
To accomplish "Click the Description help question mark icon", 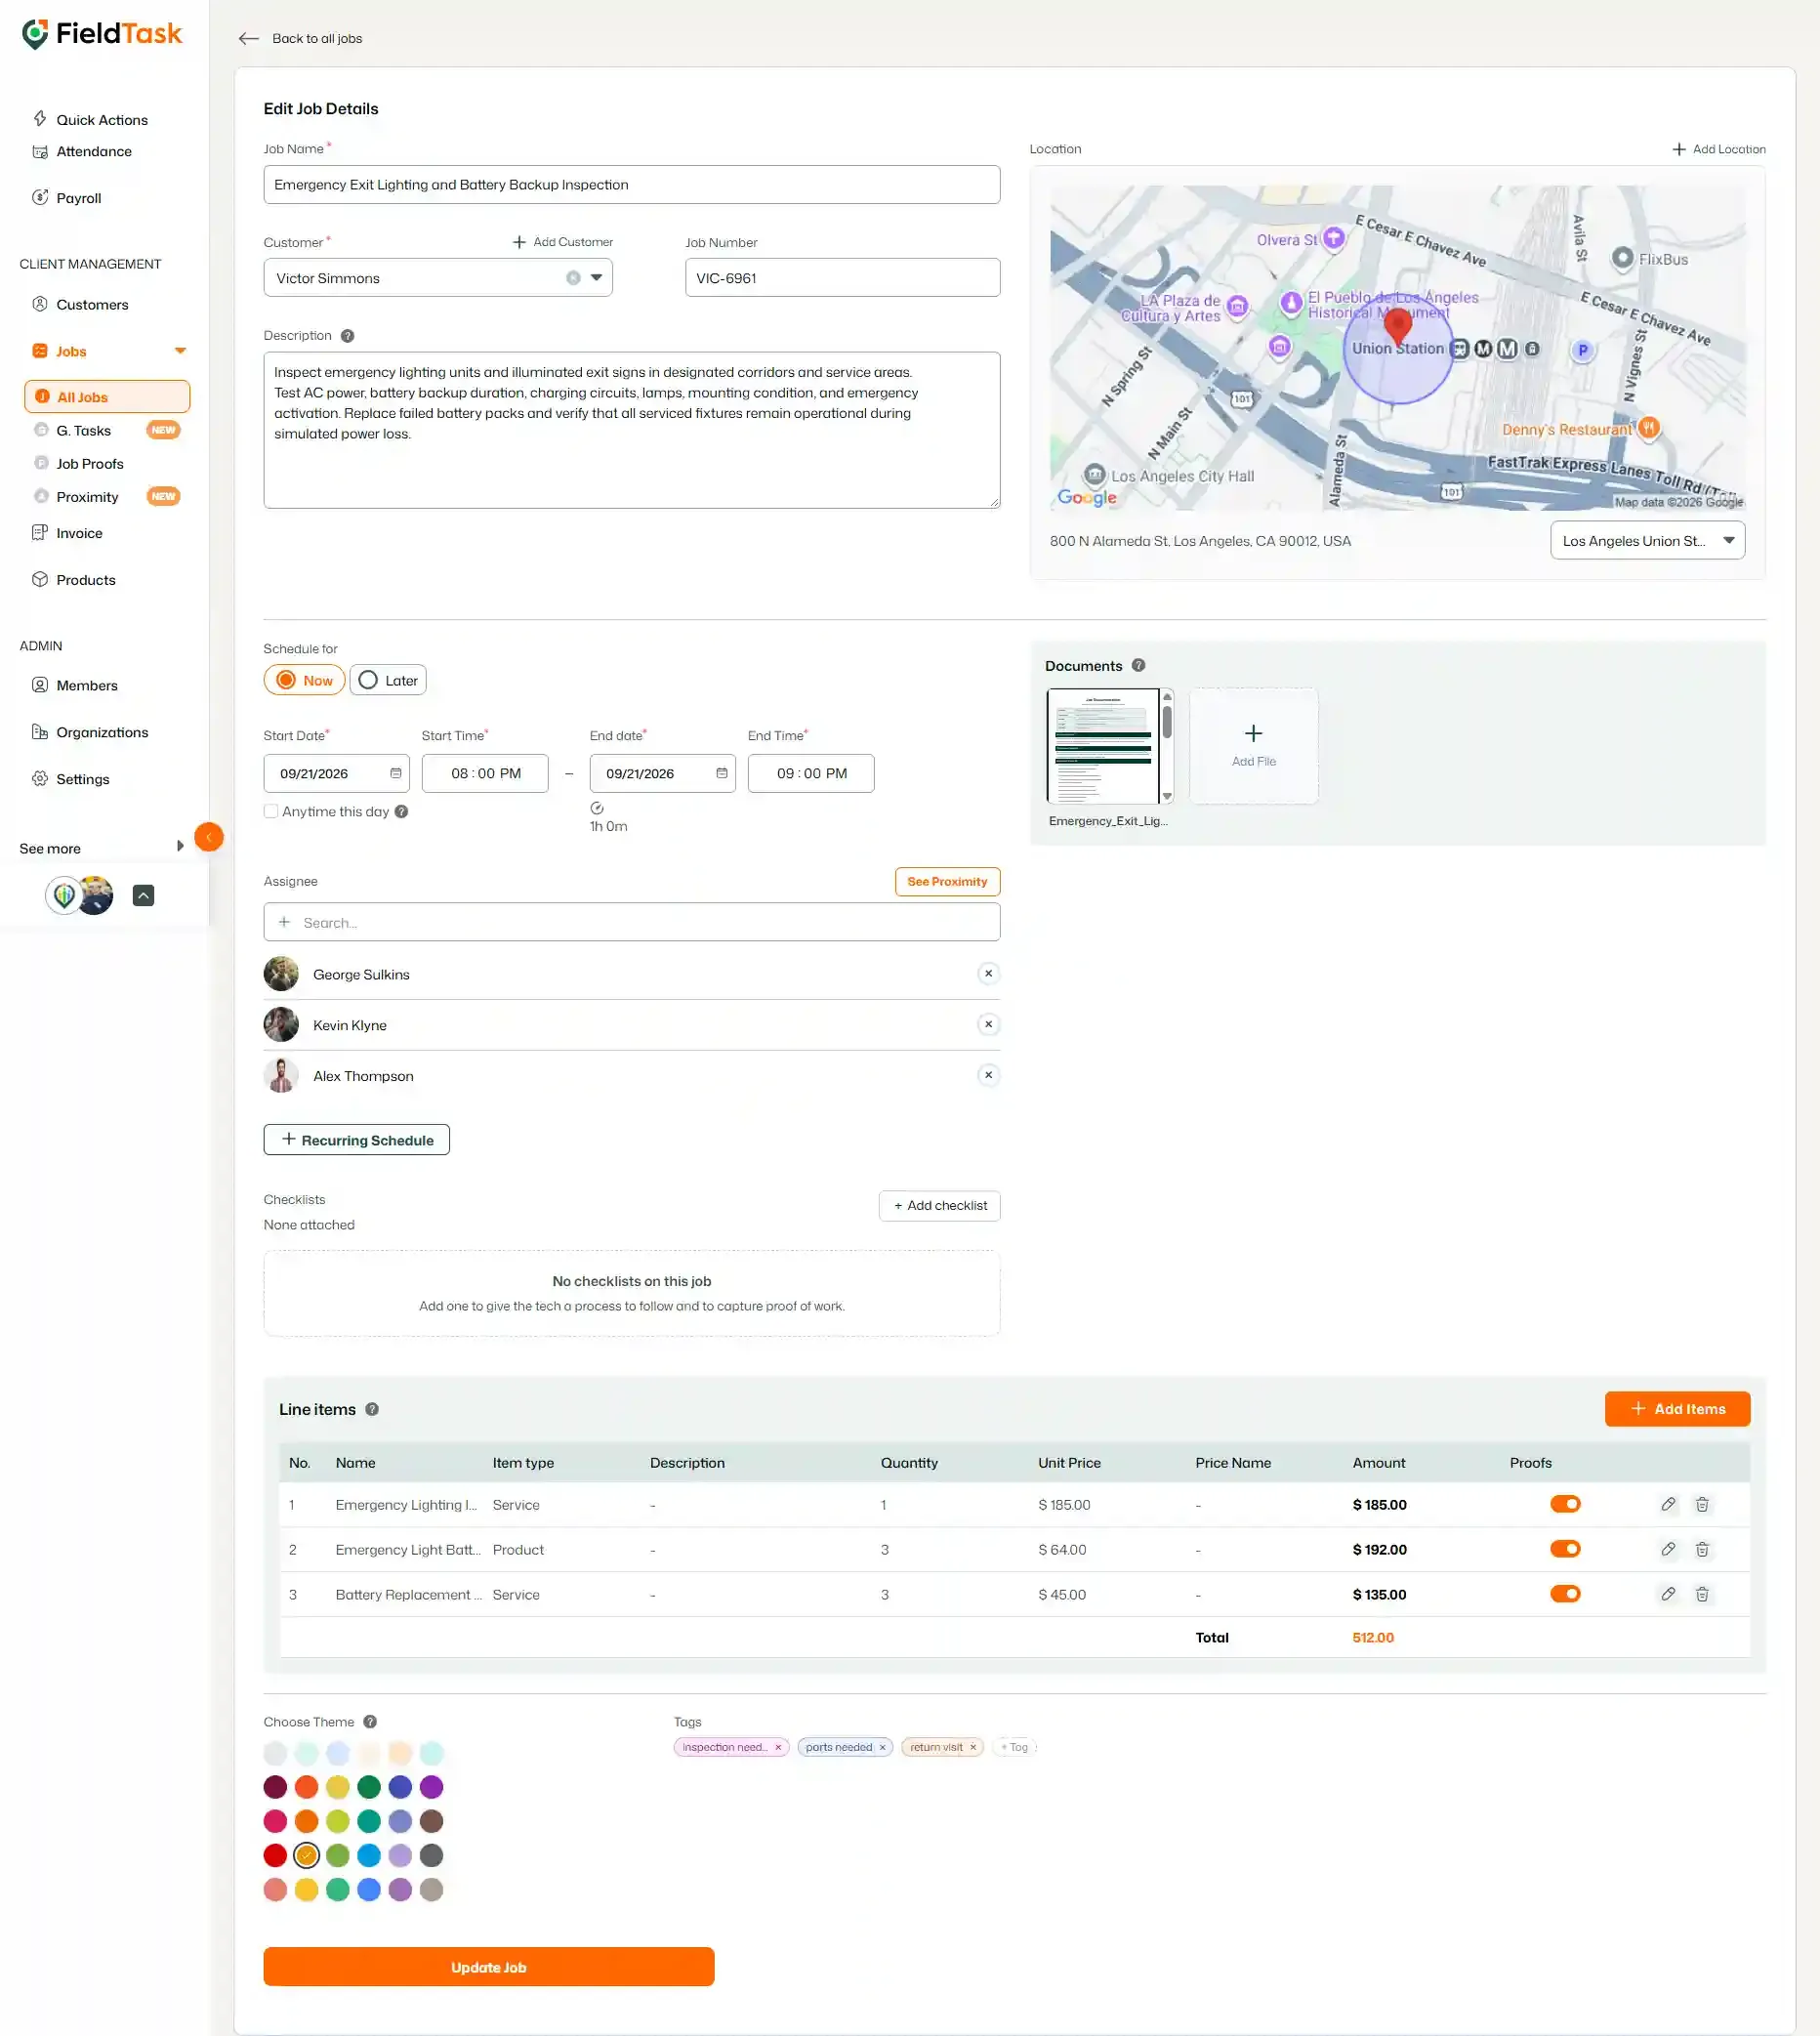I will point(347,336).
